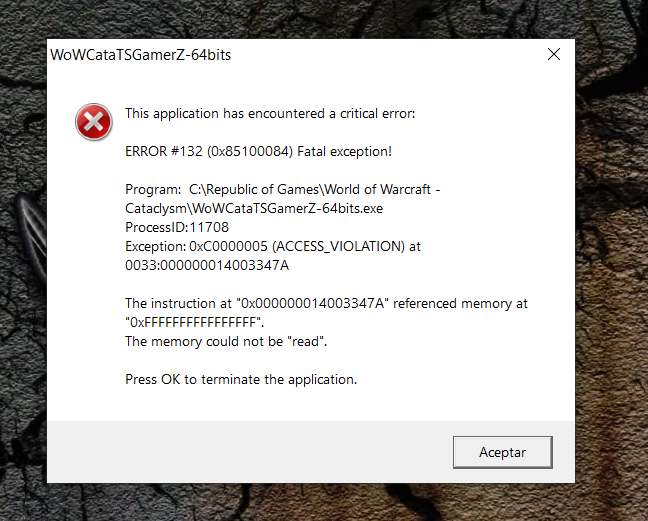This screenshot has width=648, height=521.
Task: Click the 'The instruction at' sentence
Action: tap(326, 304)
